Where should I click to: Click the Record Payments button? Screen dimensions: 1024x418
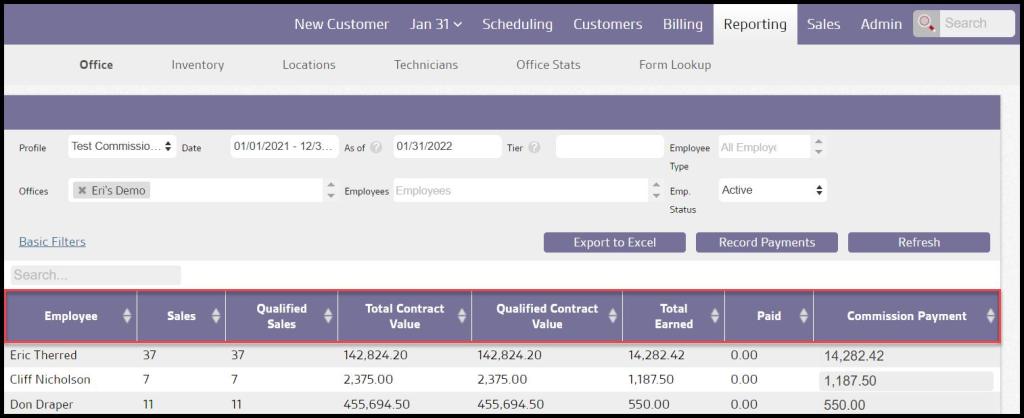(x=766, y=242)
